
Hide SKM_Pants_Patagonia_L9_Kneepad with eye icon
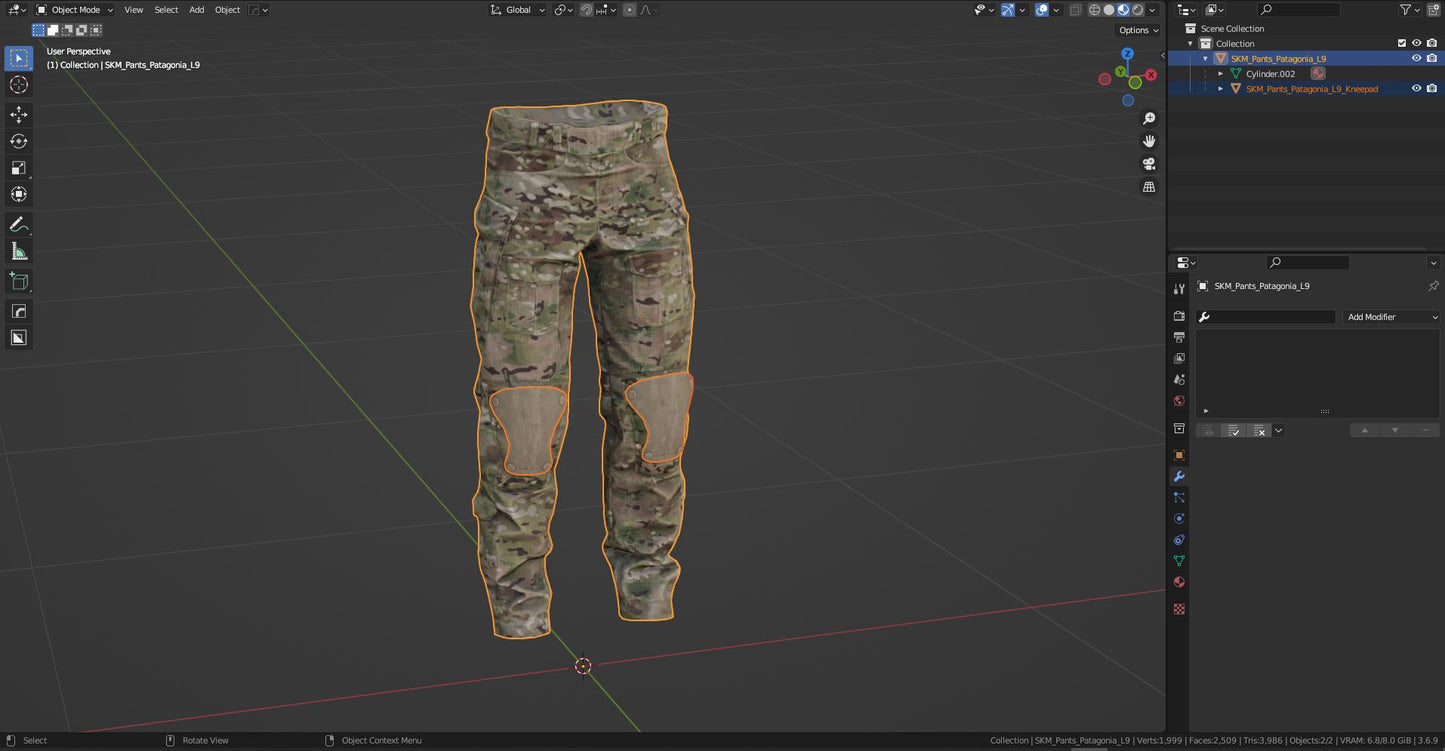(1416, 88)
